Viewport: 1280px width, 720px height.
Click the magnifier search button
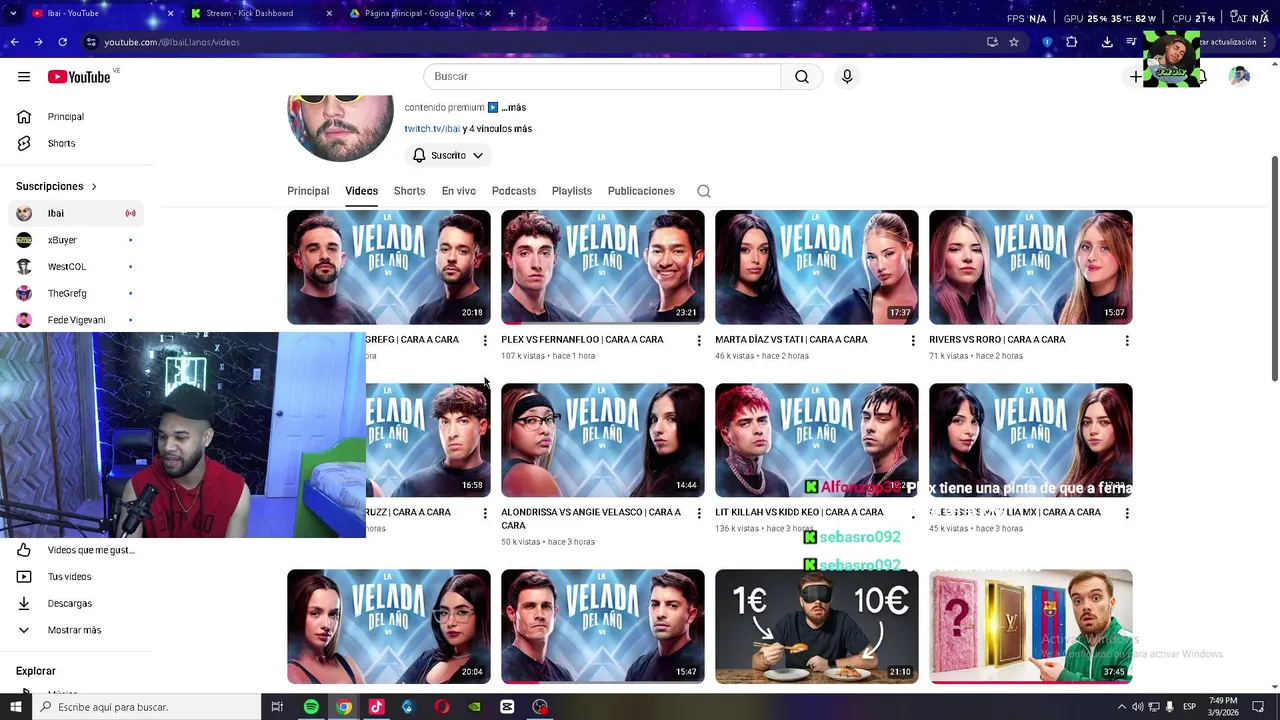coord(802,77)
